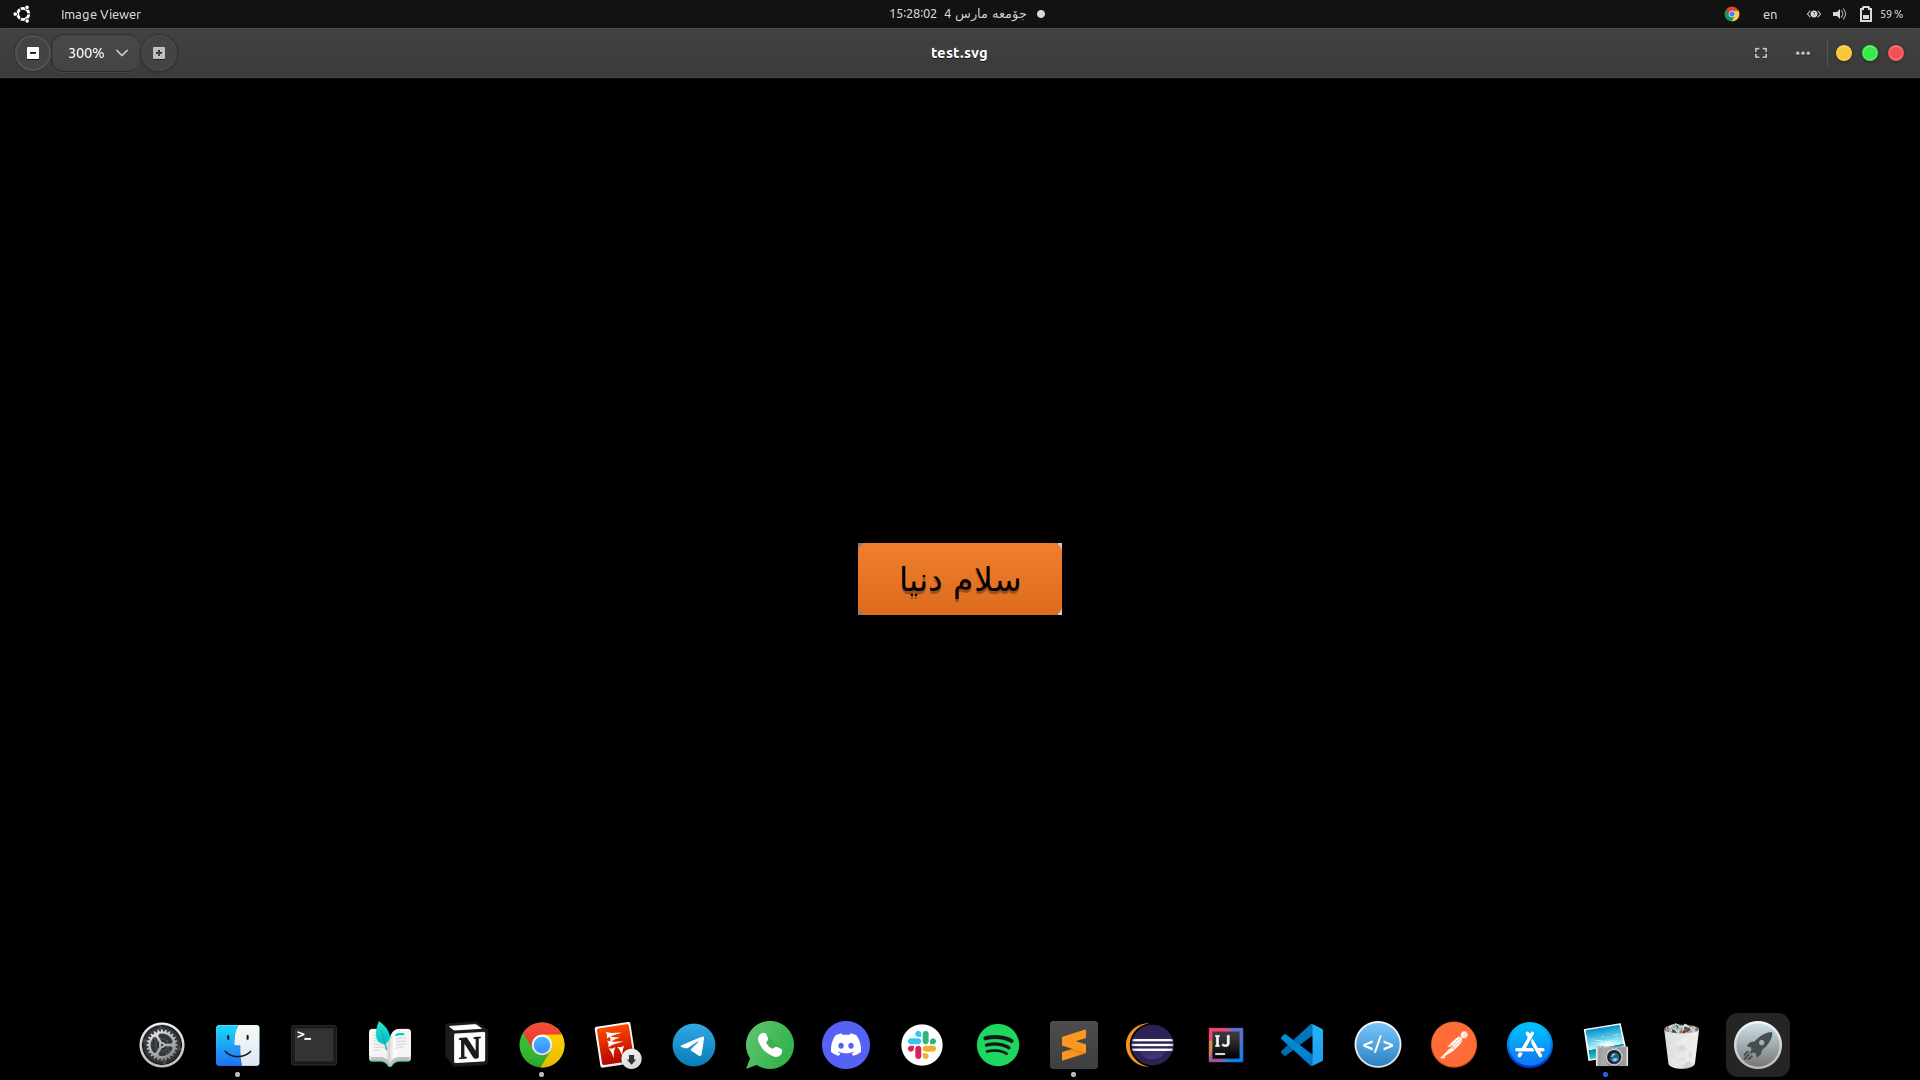The image size is (1920, 1080).
Task: Open Notion from the dock
Action: pos(466,1045)
